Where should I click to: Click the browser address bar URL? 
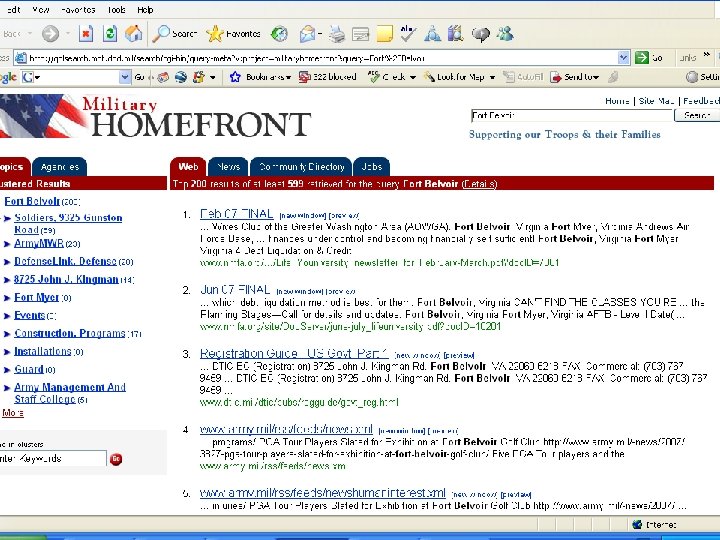pos(317,58)
